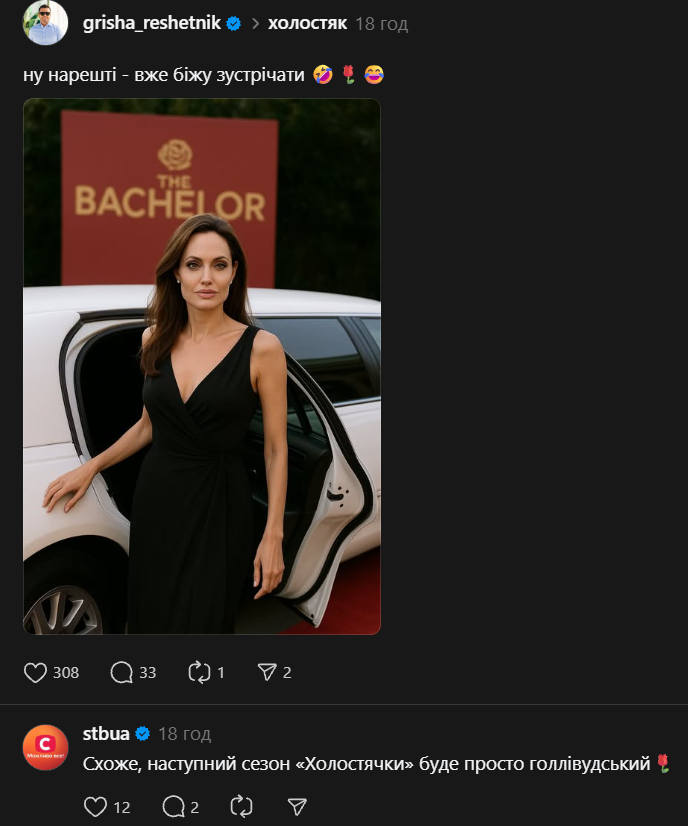Open the stbua reply's 18 год timestamp

[x=184, y=735]
